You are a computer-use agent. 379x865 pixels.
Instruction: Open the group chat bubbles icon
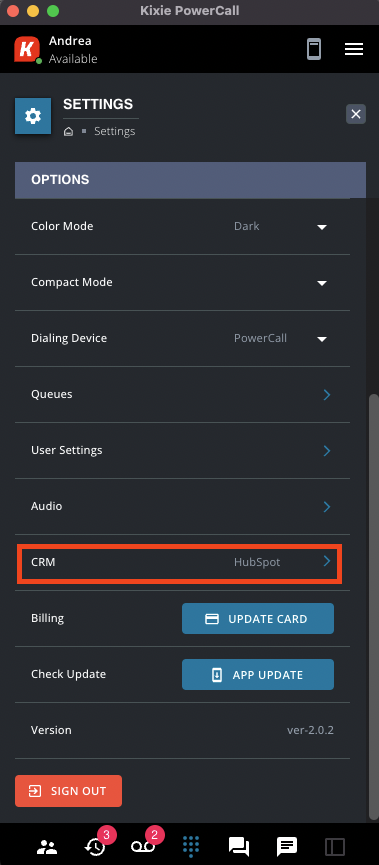coord(239,846)
